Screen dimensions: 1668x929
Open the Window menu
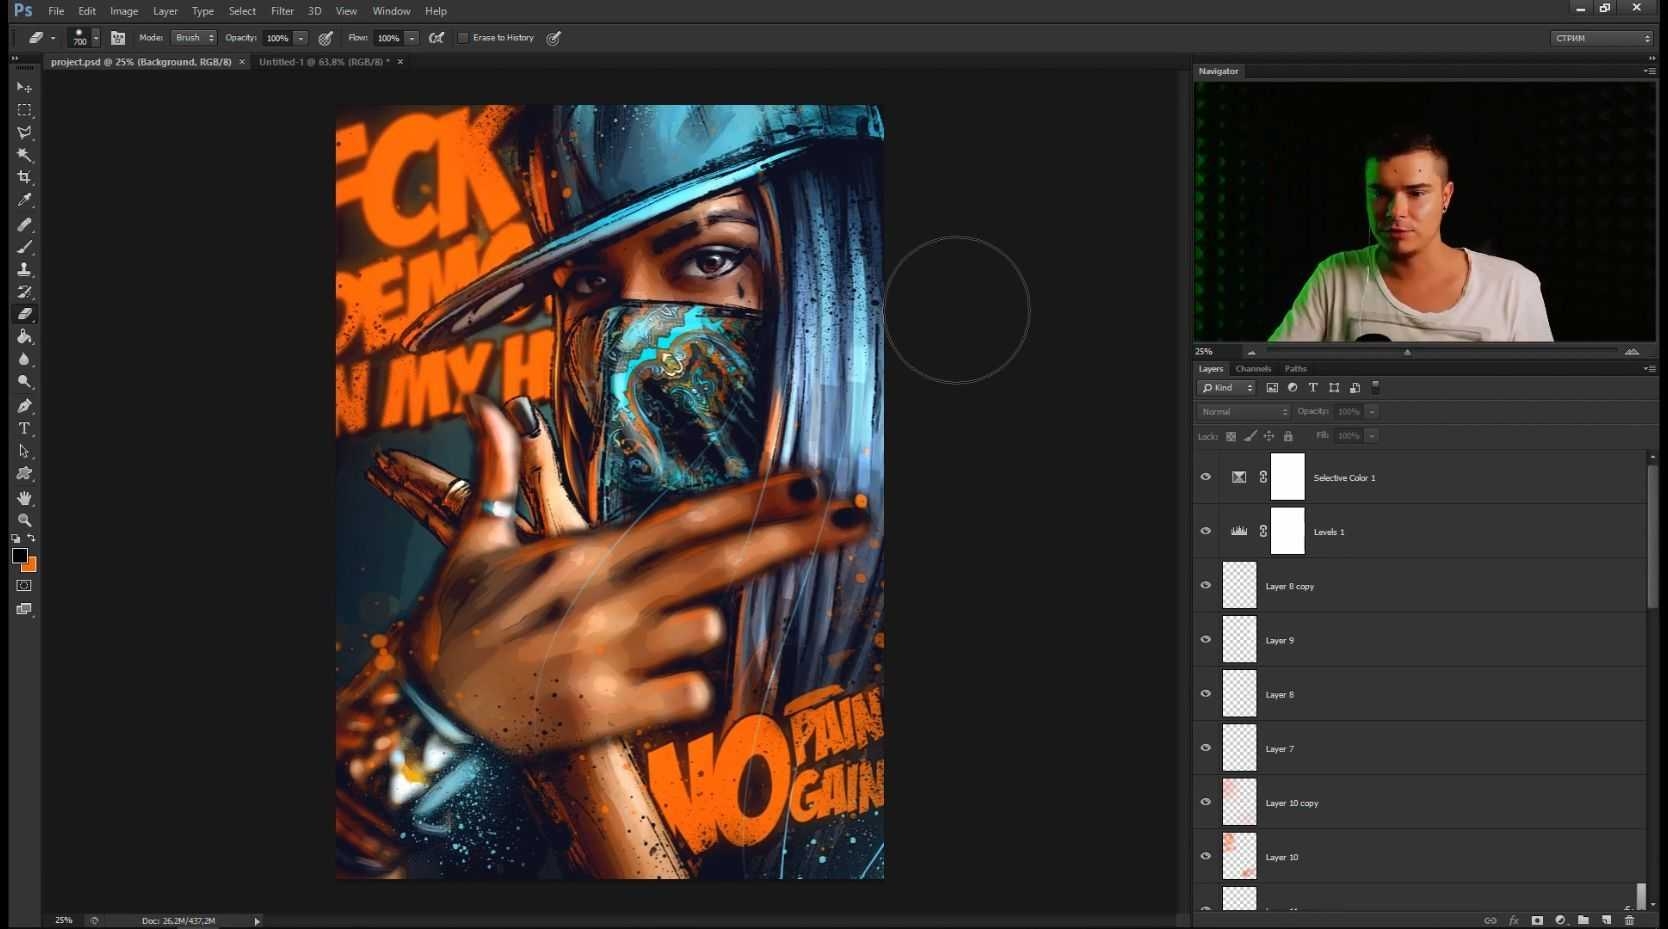[x=391, y=11]
